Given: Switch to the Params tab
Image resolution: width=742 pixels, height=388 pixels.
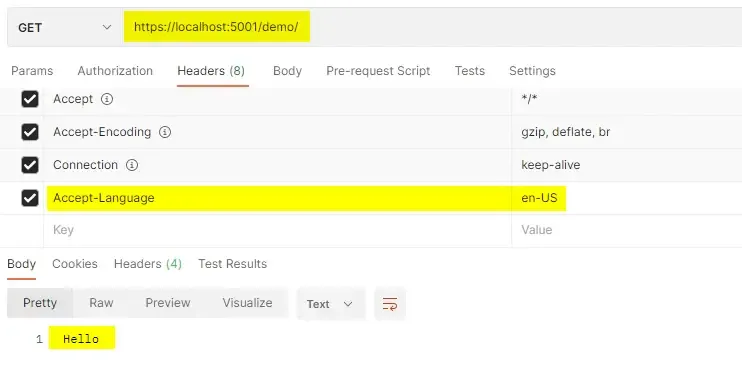Looking at the screenshot, I should (32, 71).
